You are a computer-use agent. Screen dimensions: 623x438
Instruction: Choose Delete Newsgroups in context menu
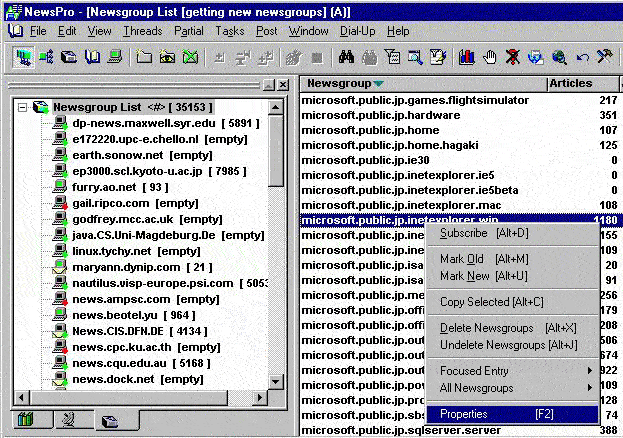click(x=513, y=328)
